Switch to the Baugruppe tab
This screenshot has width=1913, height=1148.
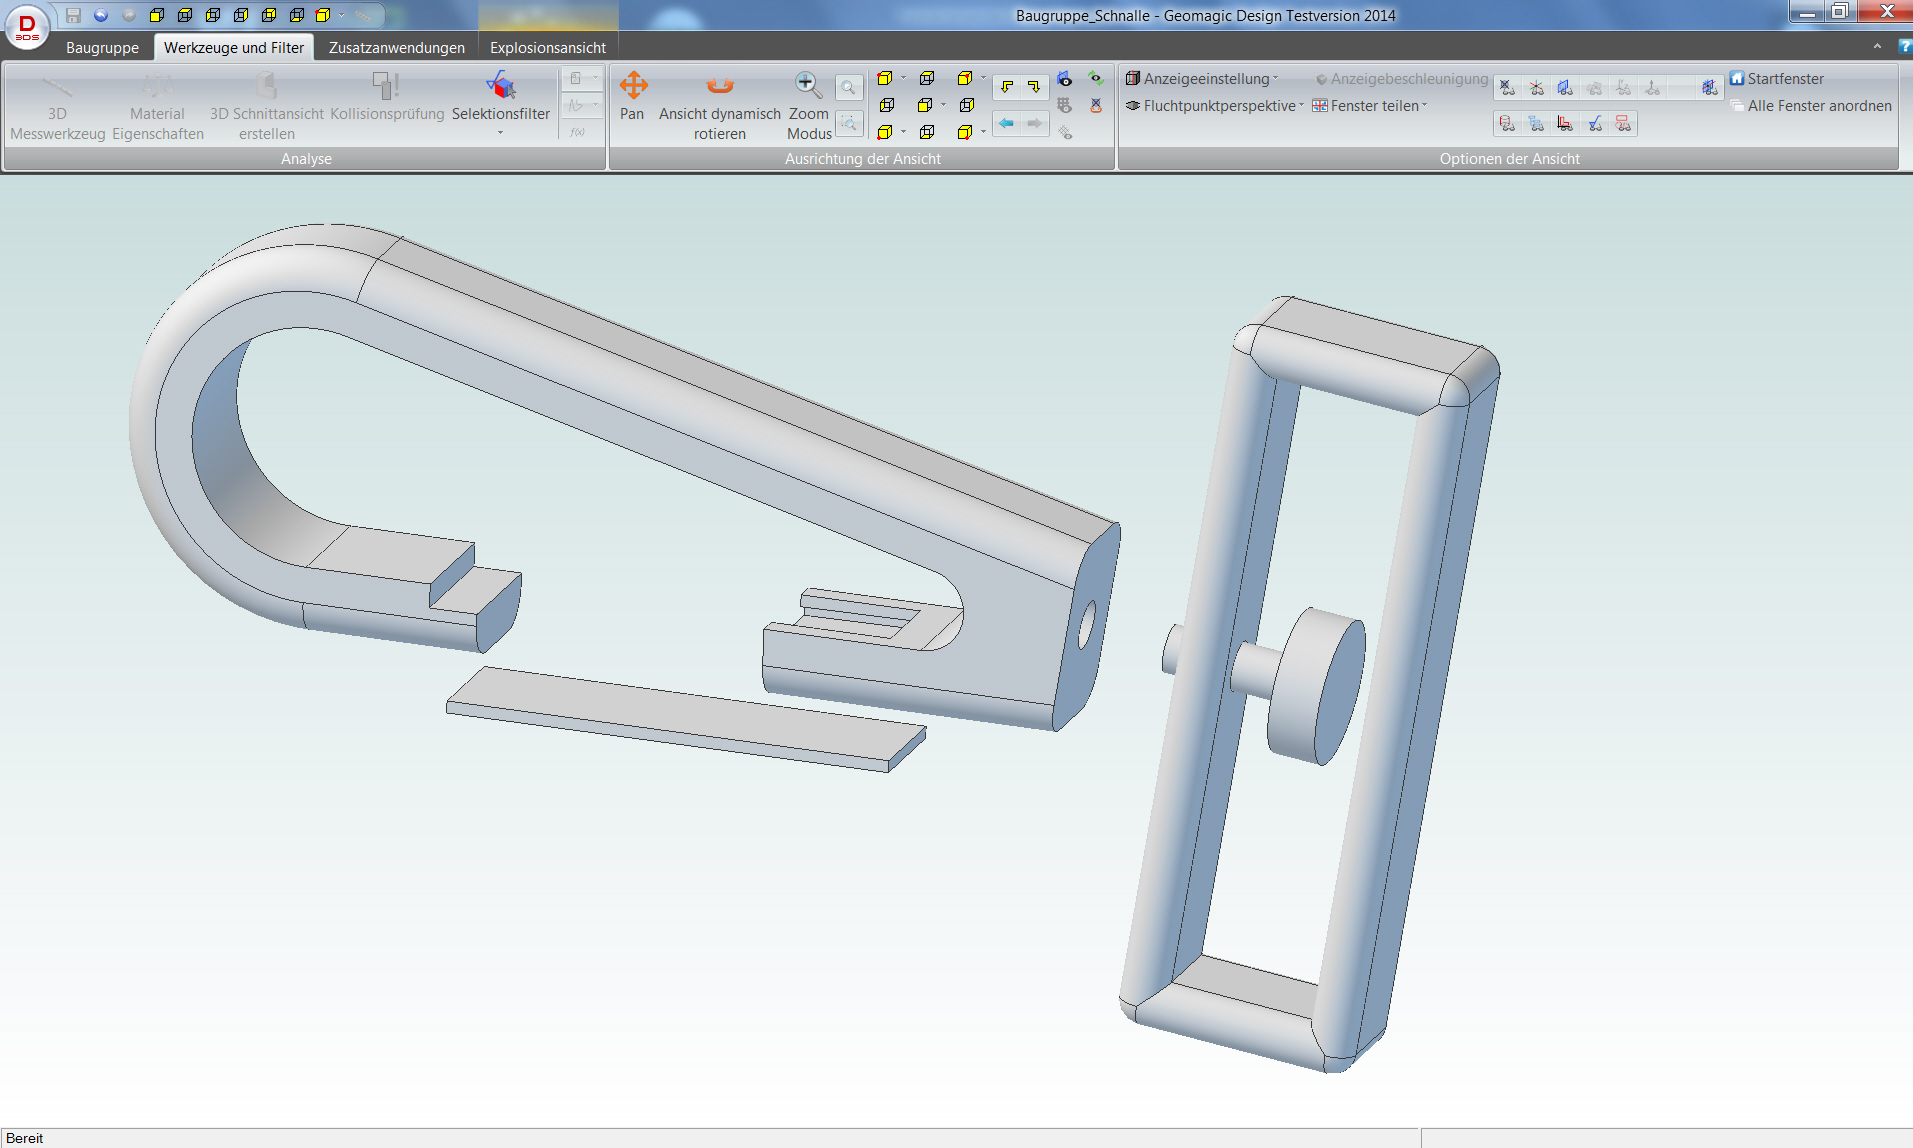tap(102, 47)
